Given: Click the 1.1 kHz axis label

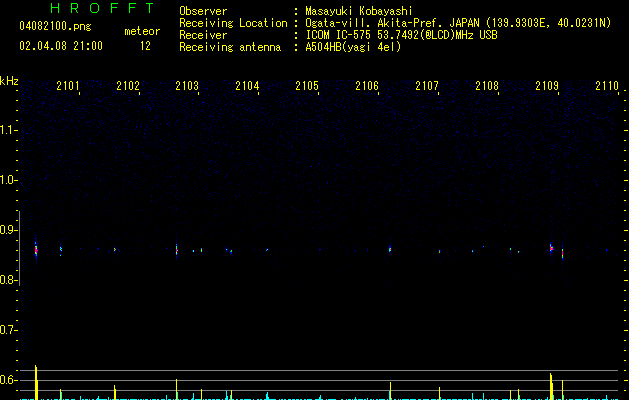Looking at the screenshot, I should pyautogui.click(x=8, y=130).
